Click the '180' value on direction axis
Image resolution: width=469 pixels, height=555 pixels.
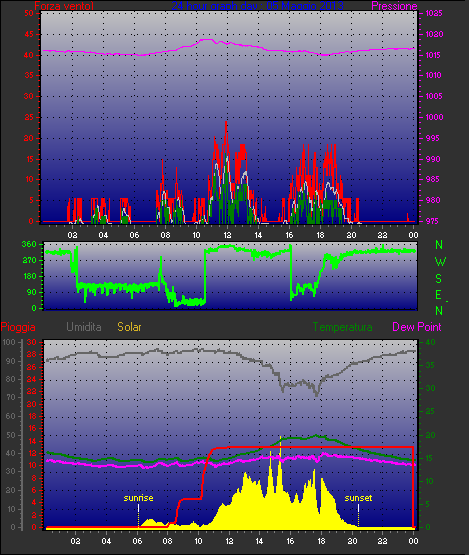29,276
